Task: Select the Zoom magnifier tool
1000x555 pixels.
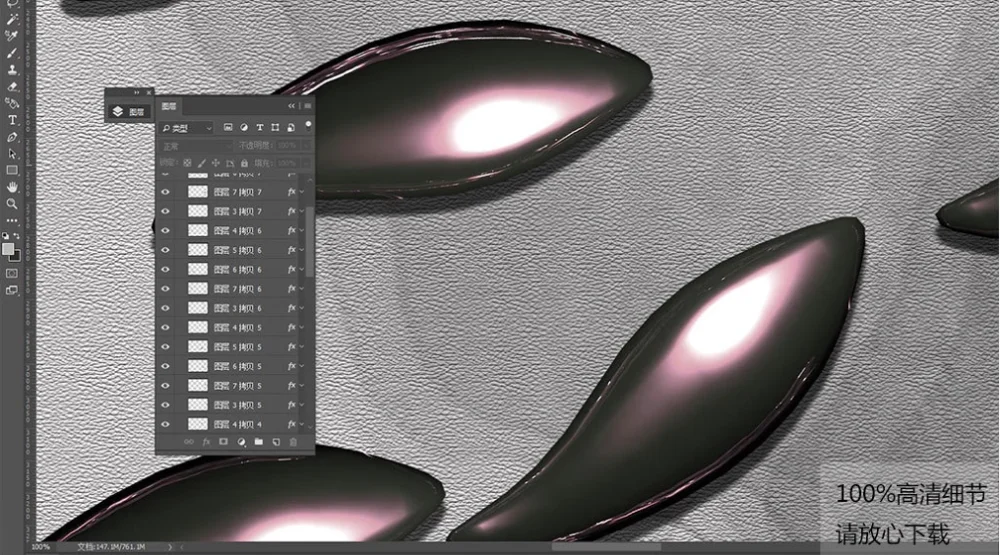Action: pyautogui.click(x=12, y=204)
